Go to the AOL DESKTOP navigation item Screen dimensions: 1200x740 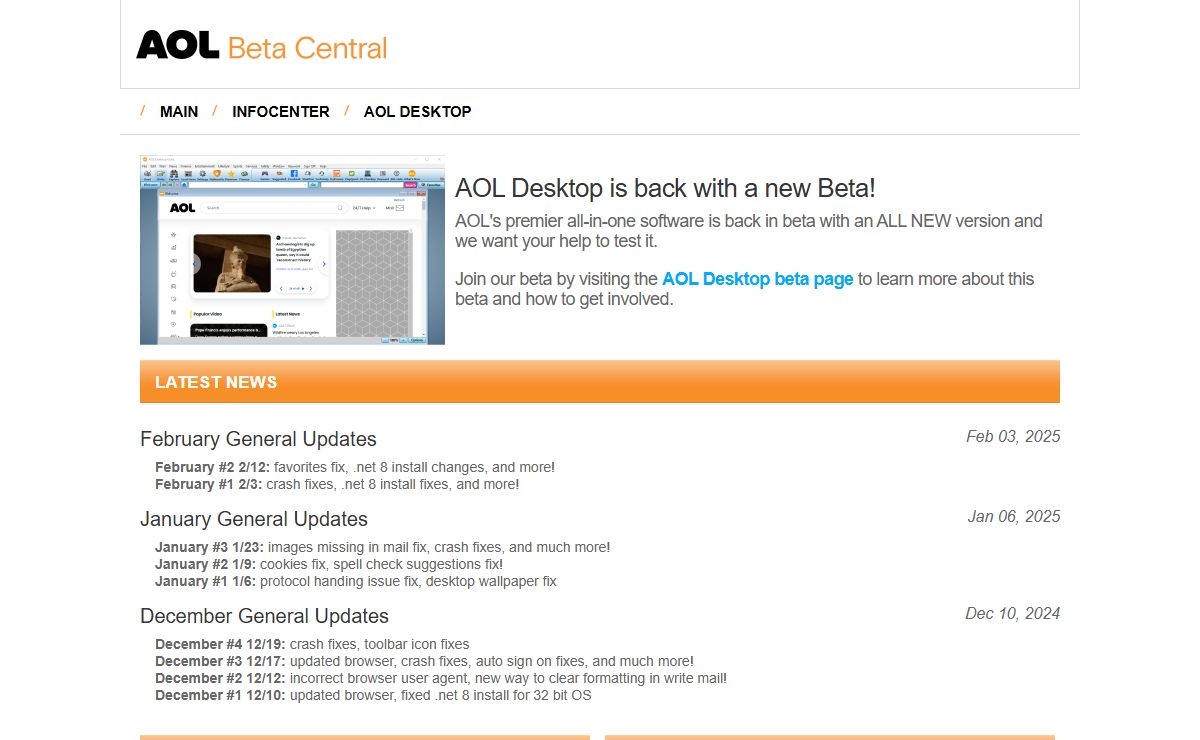pos(417,112)
